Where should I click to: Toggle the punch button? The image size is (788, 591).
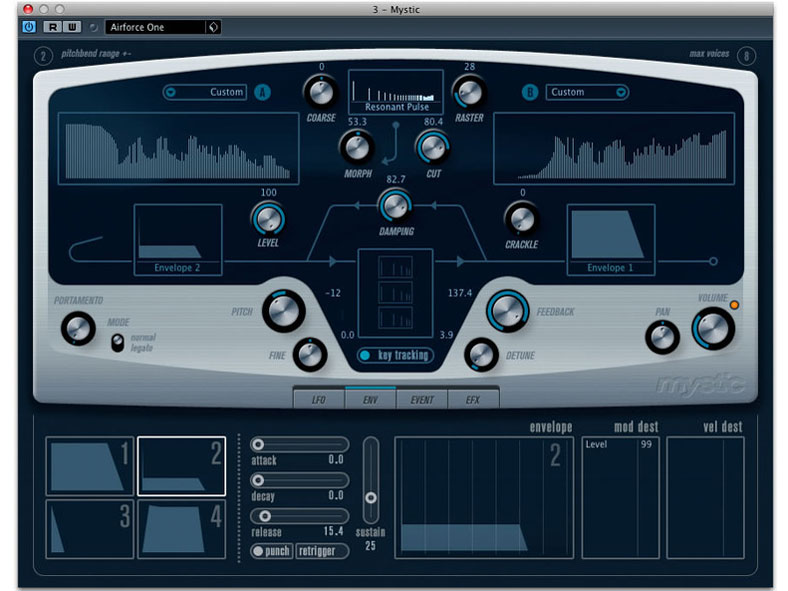click(x=272, y=551)
